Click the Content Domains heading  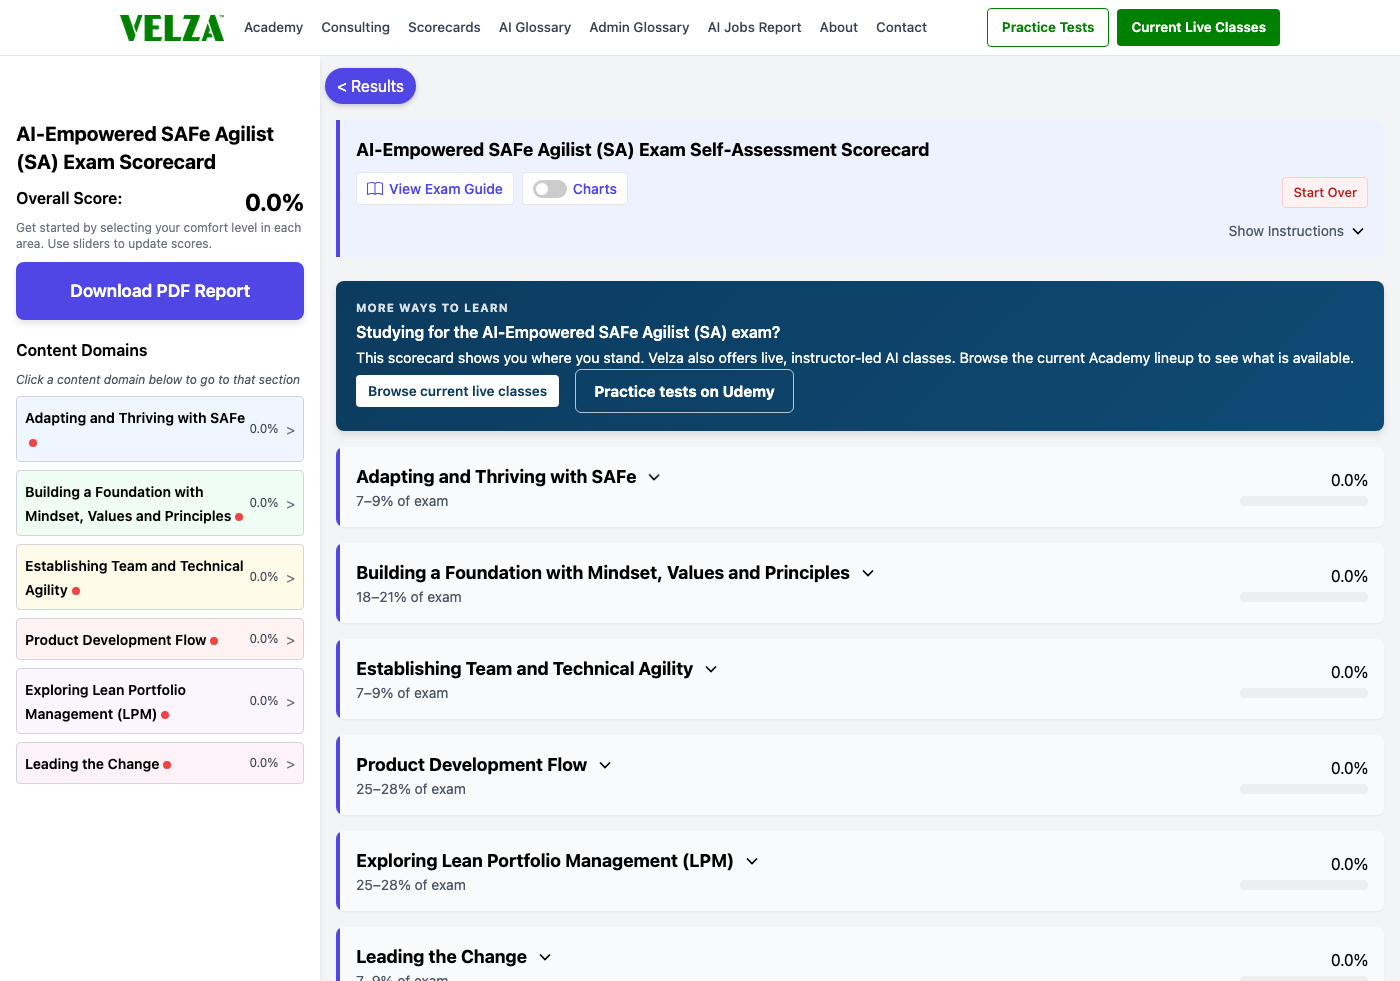[x=82, y=350]
